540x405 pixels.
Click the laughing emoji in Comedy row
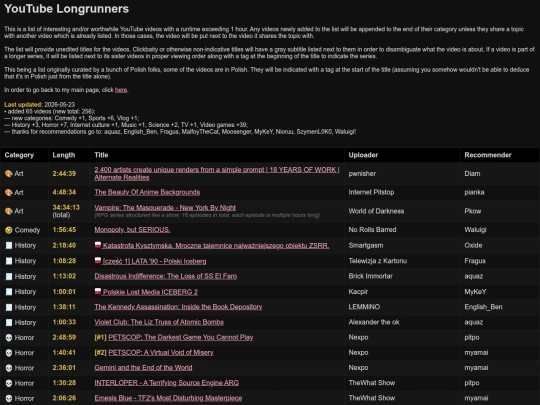pyautogui.click(x=9, y=230)
